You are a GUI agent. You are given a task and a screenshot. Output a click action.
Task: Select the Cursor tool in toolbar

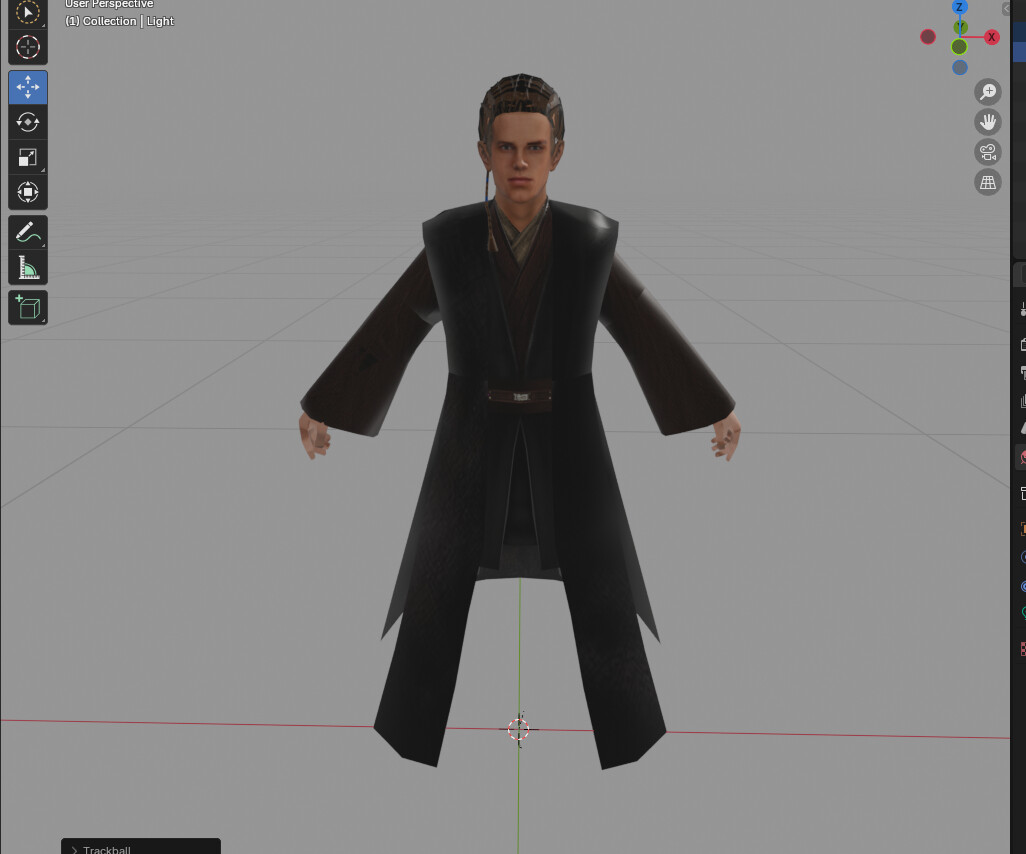coord(27,47)
